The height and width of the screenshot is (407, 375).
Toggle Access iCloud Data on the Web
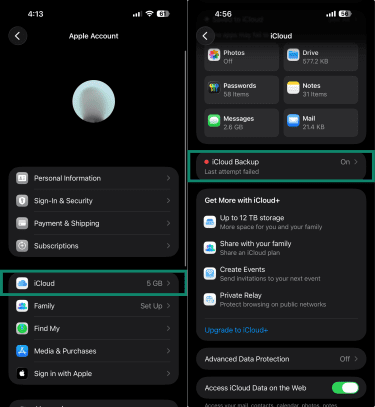(x=345, y=388)
